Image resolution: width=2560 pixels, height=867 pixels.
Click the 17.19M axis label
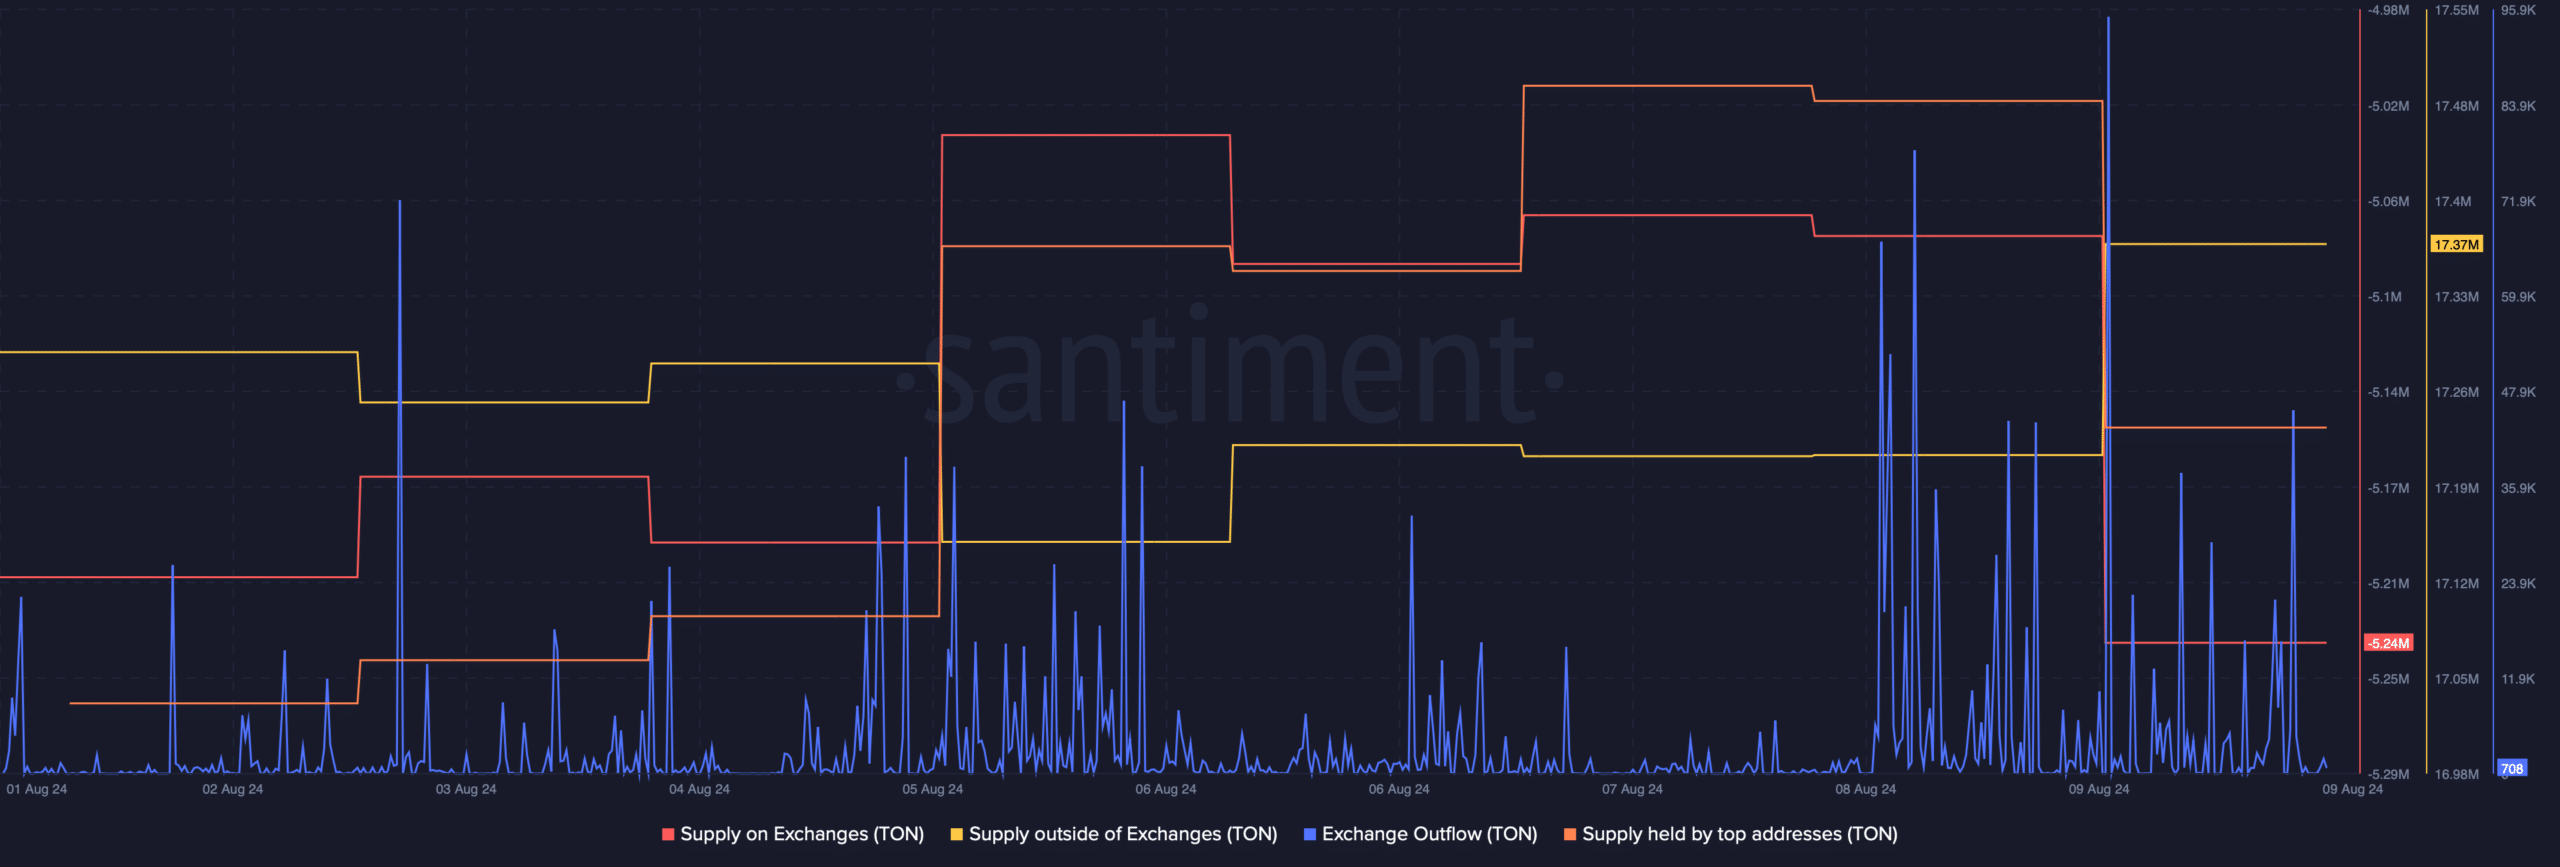2457,488
